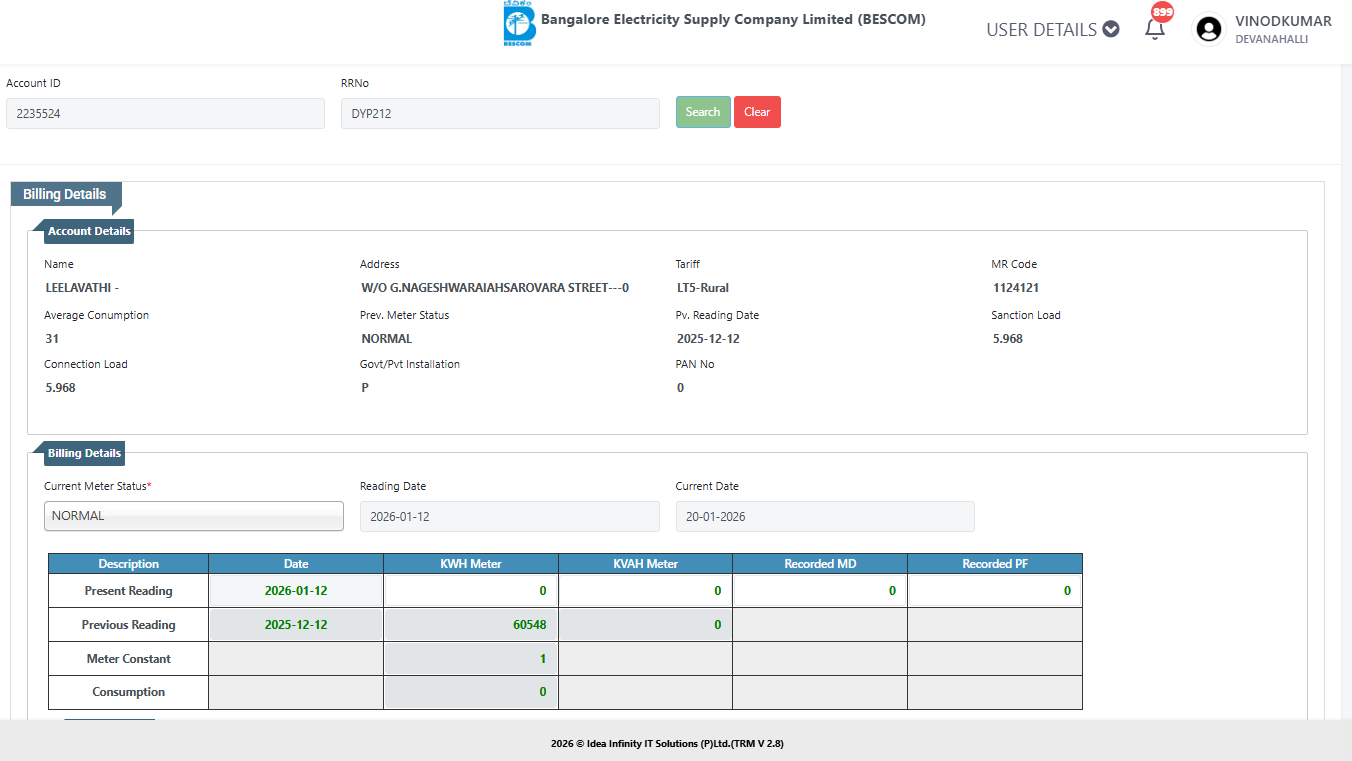
Task: Expand the USER DETAILS dropdown
Action: pos(1052,30)
